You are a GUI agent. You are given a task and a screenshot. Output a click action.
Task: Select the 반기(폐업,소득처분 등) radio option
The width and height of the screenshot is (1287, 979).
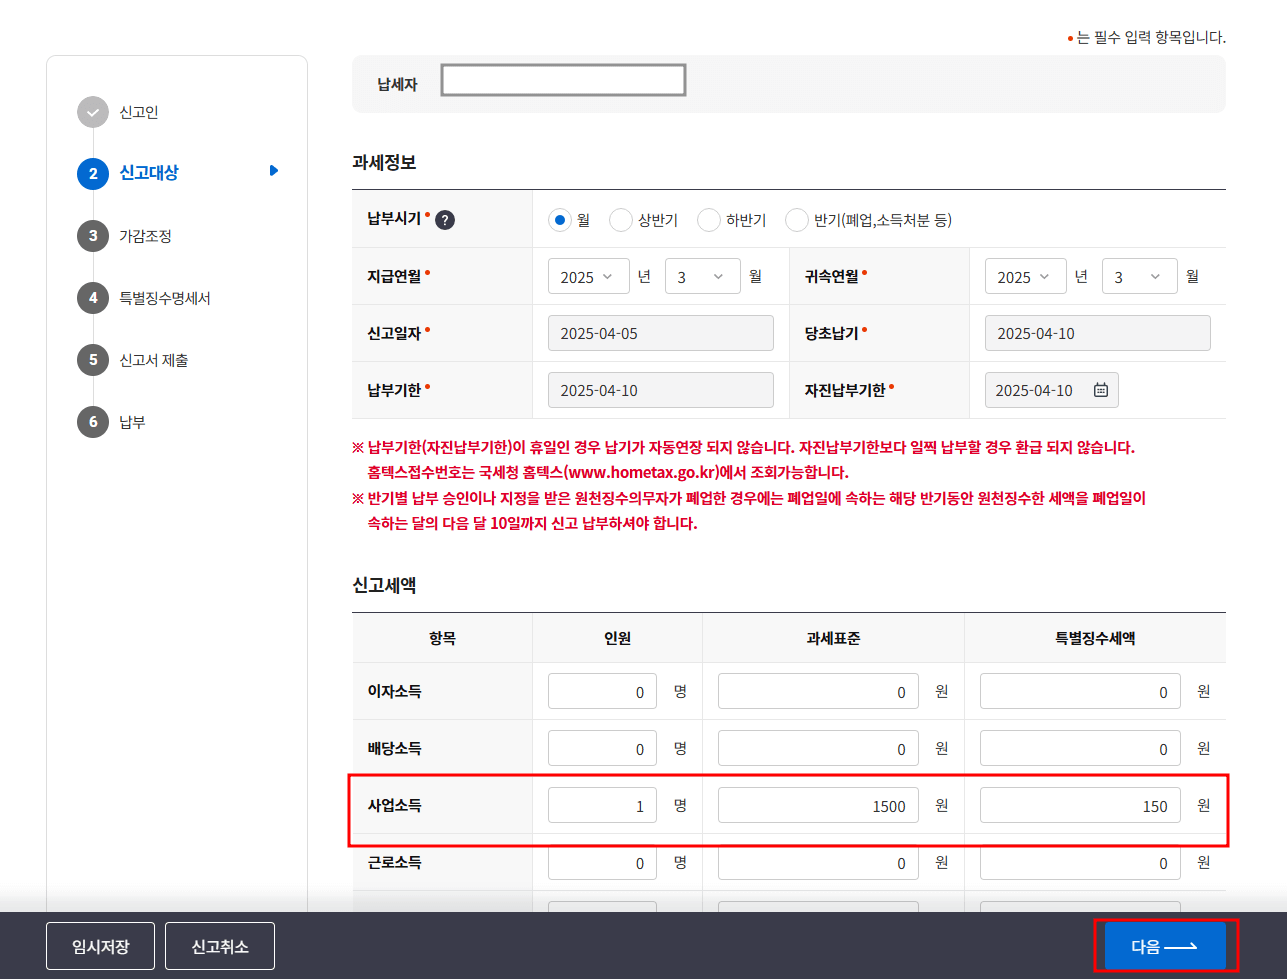(x=796, y=219)
